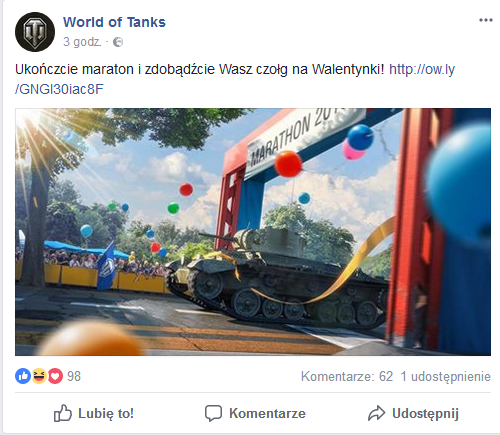Viewport: 500px width, 435px height.
Task: Show the Komentarze: 62 comment list
Action: coord(347,376)
